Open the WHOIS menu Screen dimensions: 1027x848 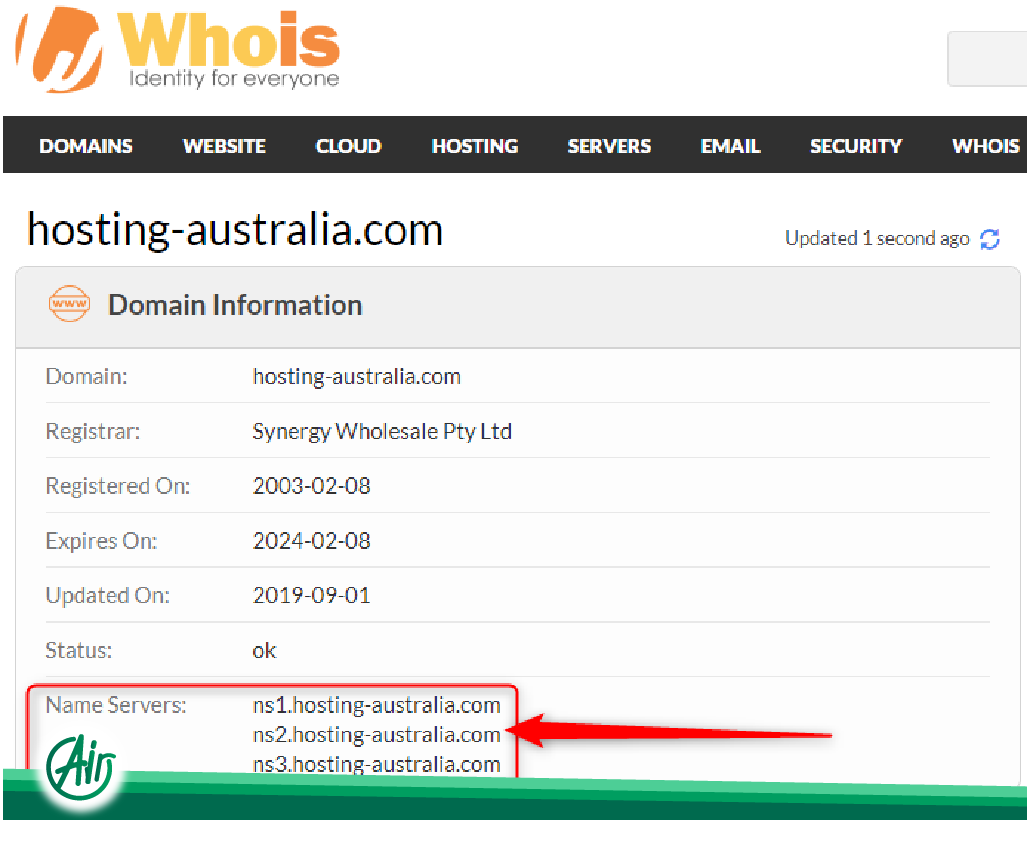click(x=986, y=146)
